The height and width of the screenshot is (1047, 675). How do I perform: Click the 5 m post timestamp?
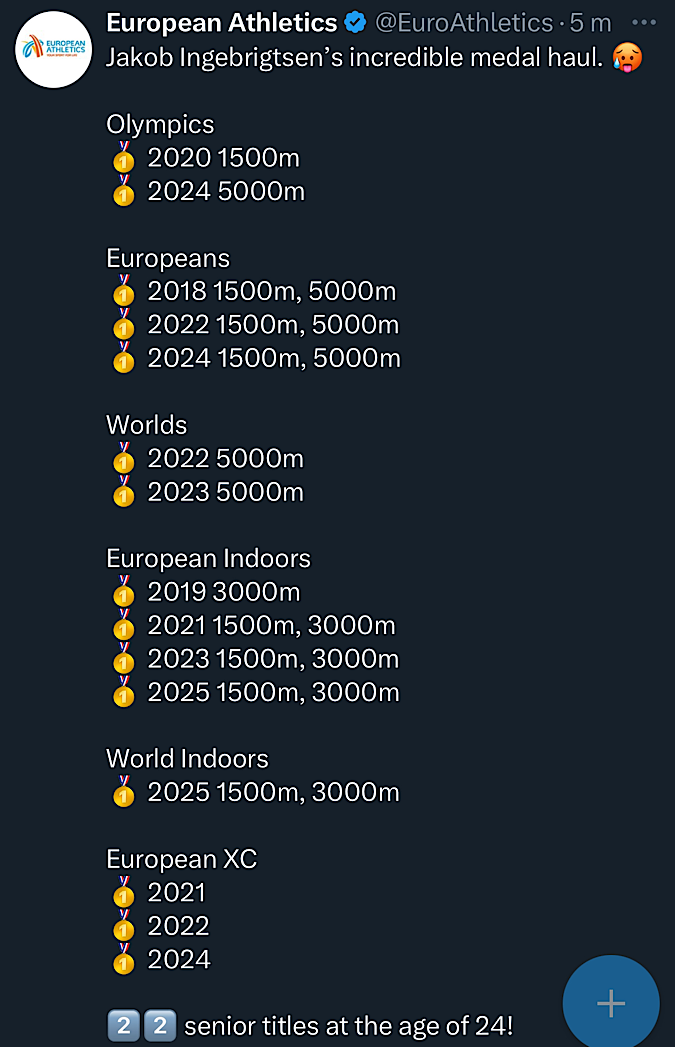tap(590, 23)
